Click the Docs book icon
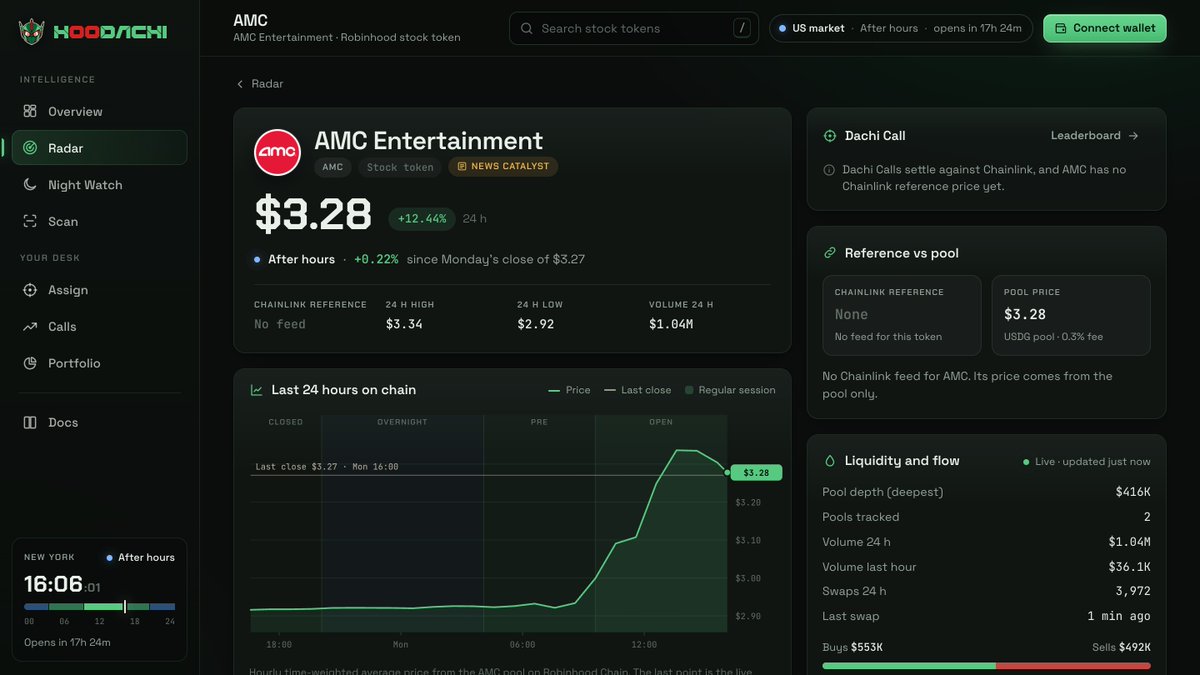 coord(30,423)
